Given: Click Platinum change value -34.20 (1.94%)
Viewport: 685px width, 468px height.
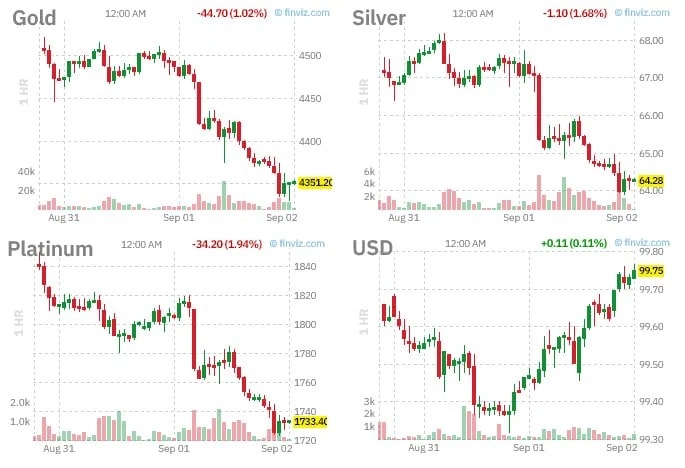Looking at the screenshot, I should pos(227,244).
